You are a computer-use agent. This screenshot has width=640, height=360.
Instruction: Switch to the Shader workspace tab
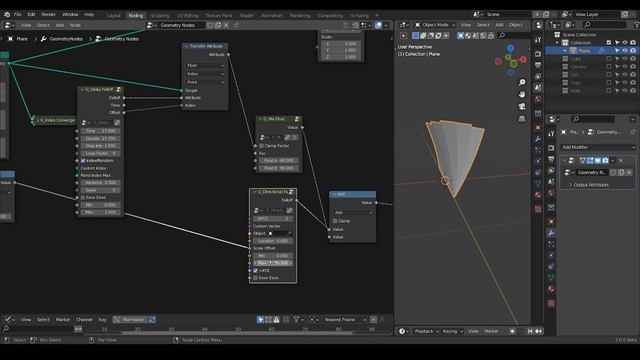point(247,16)
